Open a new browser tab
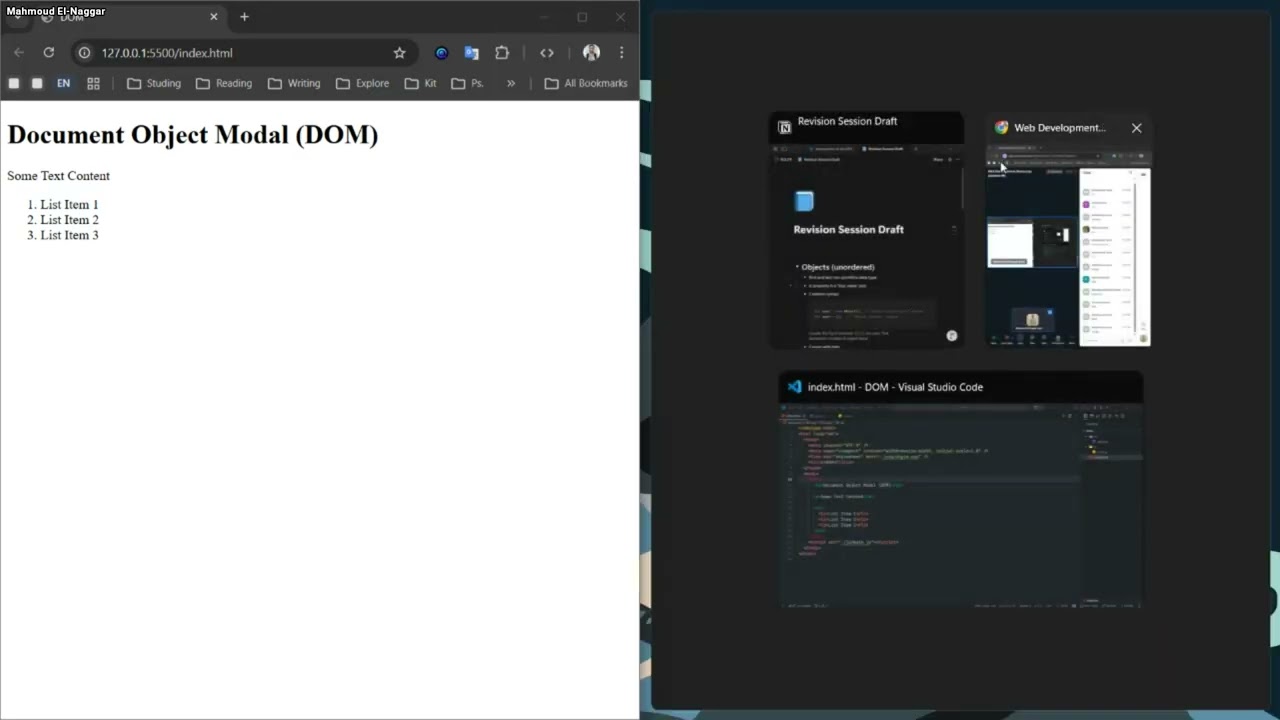Image resolution: width=1280 pixels, height=720 pixels. pos(244,17)
